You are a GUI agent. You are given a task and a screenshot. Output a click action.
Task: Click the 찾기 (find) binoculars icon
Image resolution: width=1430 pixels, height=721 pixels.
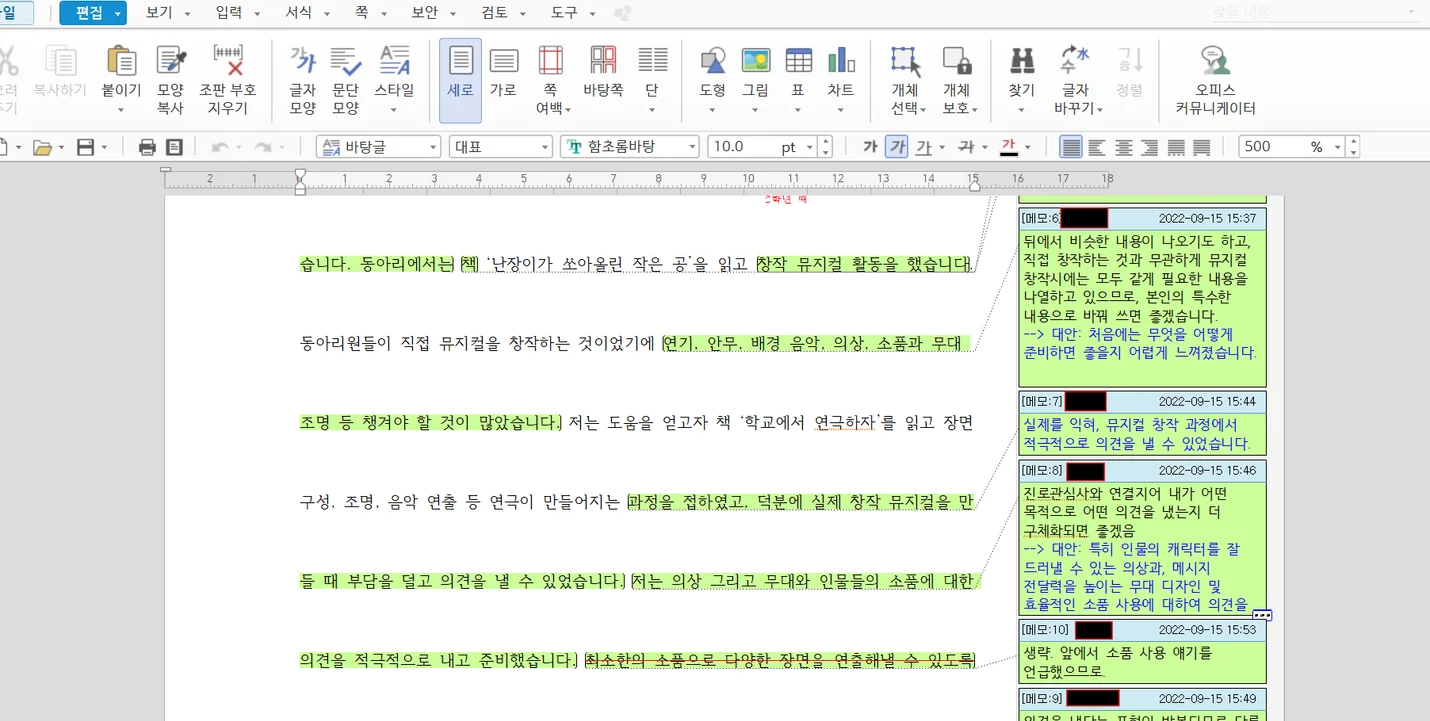coord(1021,62)
